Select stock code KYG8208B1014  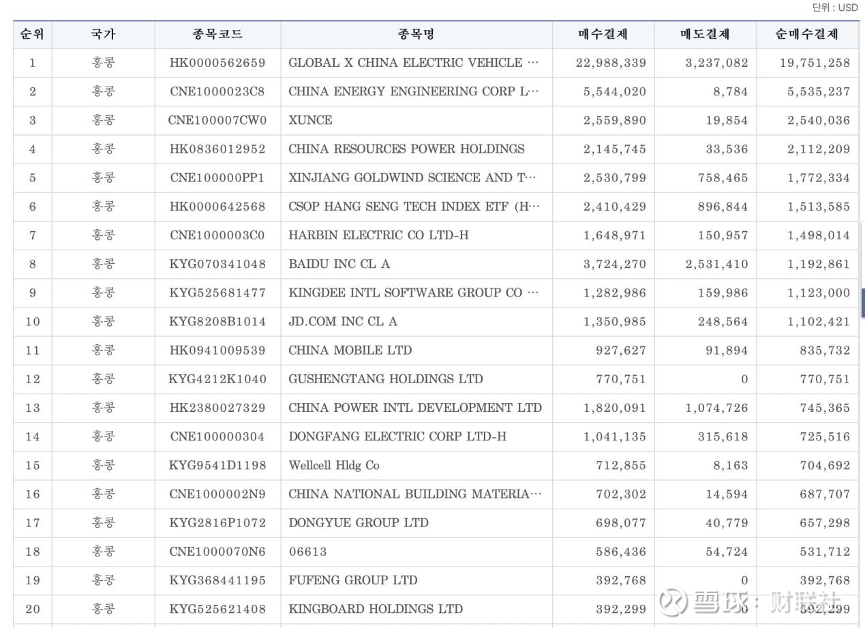tap(218, 321)
